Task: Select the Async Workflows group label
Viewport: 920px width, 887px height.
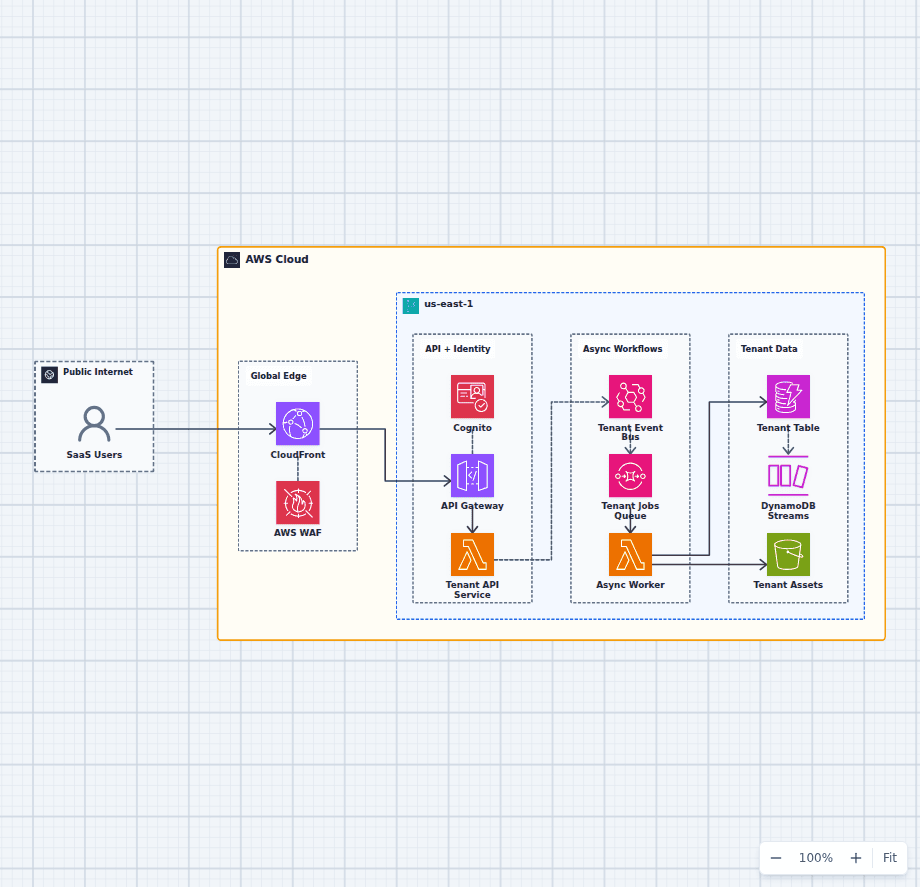Action: click(623, 348)
